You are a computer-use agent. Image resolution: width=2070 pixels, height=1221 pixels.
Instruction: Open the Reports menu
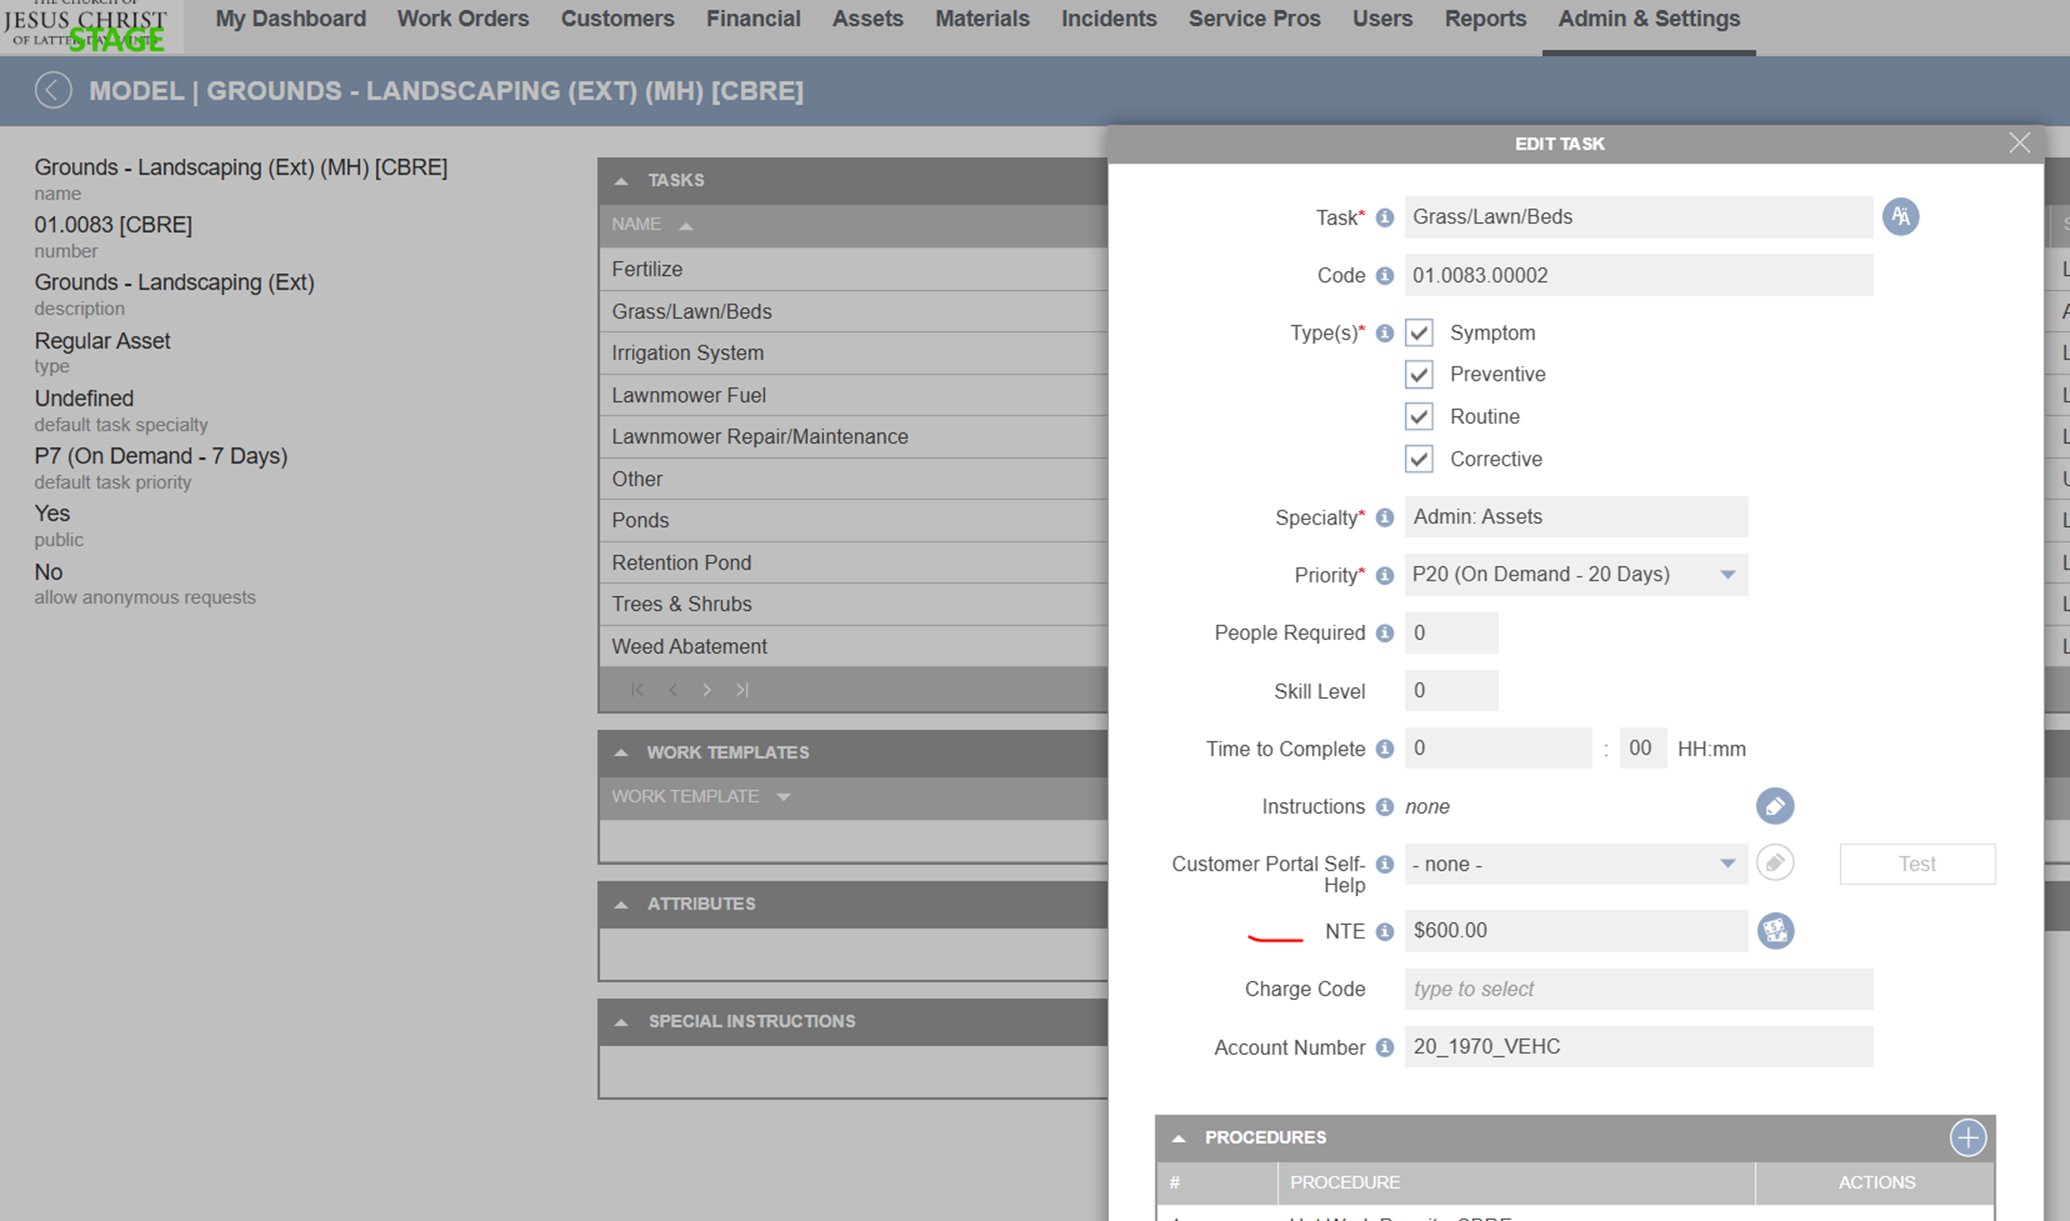(x=1484, y=19)
